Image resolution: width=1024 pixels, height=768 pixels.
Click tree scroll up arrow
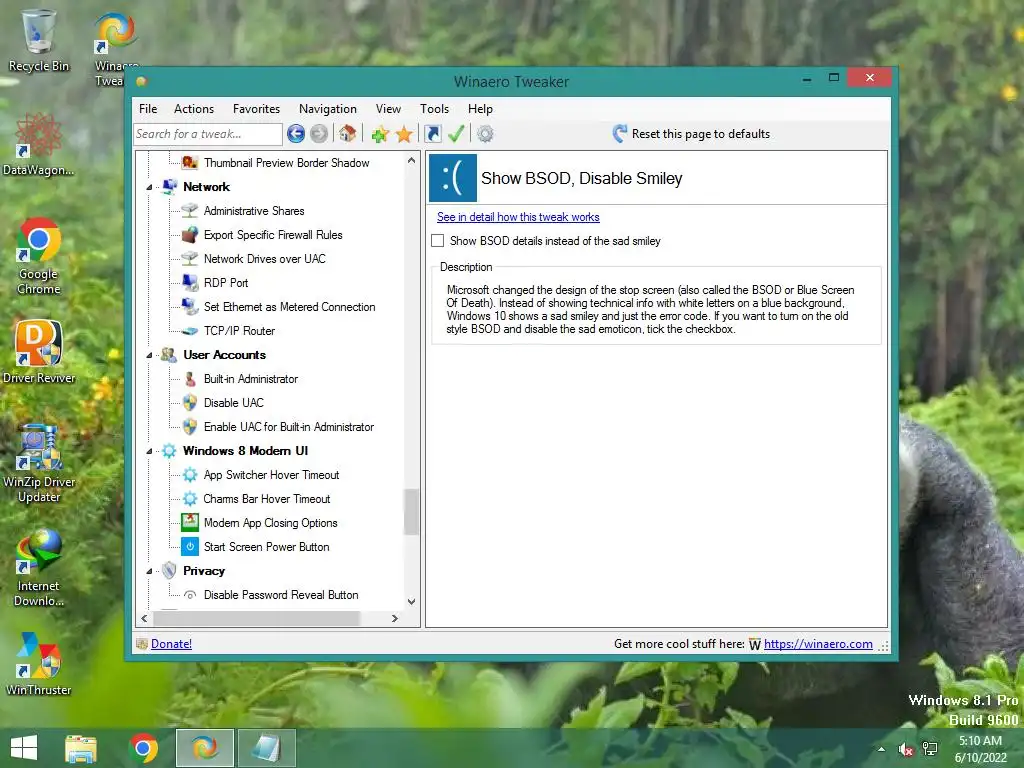[411, 161]
